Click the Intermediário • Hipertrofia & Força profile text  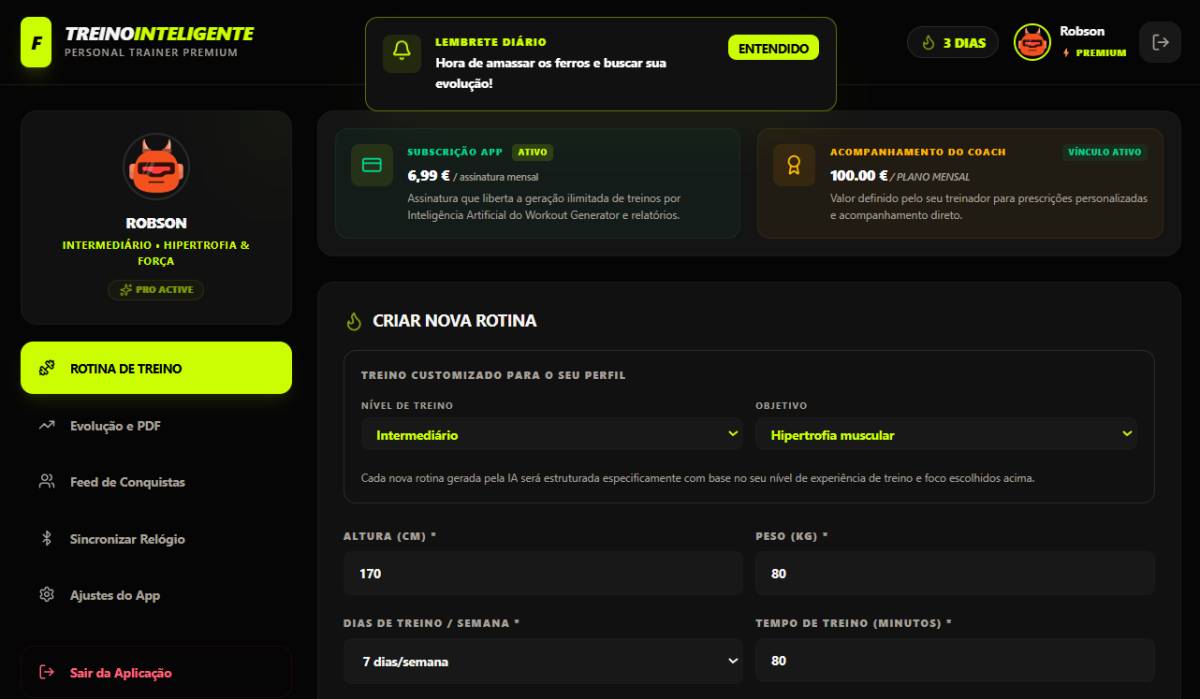tap(156, 253)
